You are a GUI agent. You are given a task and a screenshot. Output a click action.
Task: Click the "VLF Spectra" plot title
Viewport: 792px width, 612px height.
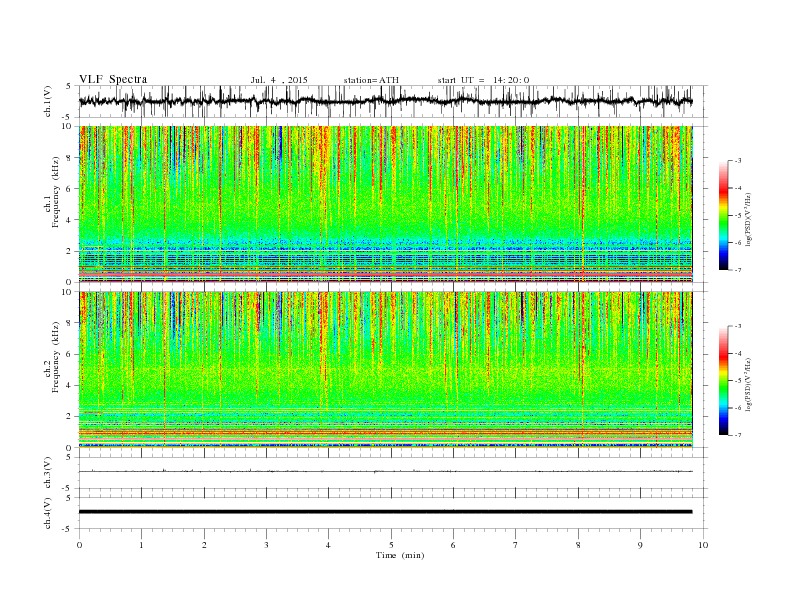[x=113, y=79]
